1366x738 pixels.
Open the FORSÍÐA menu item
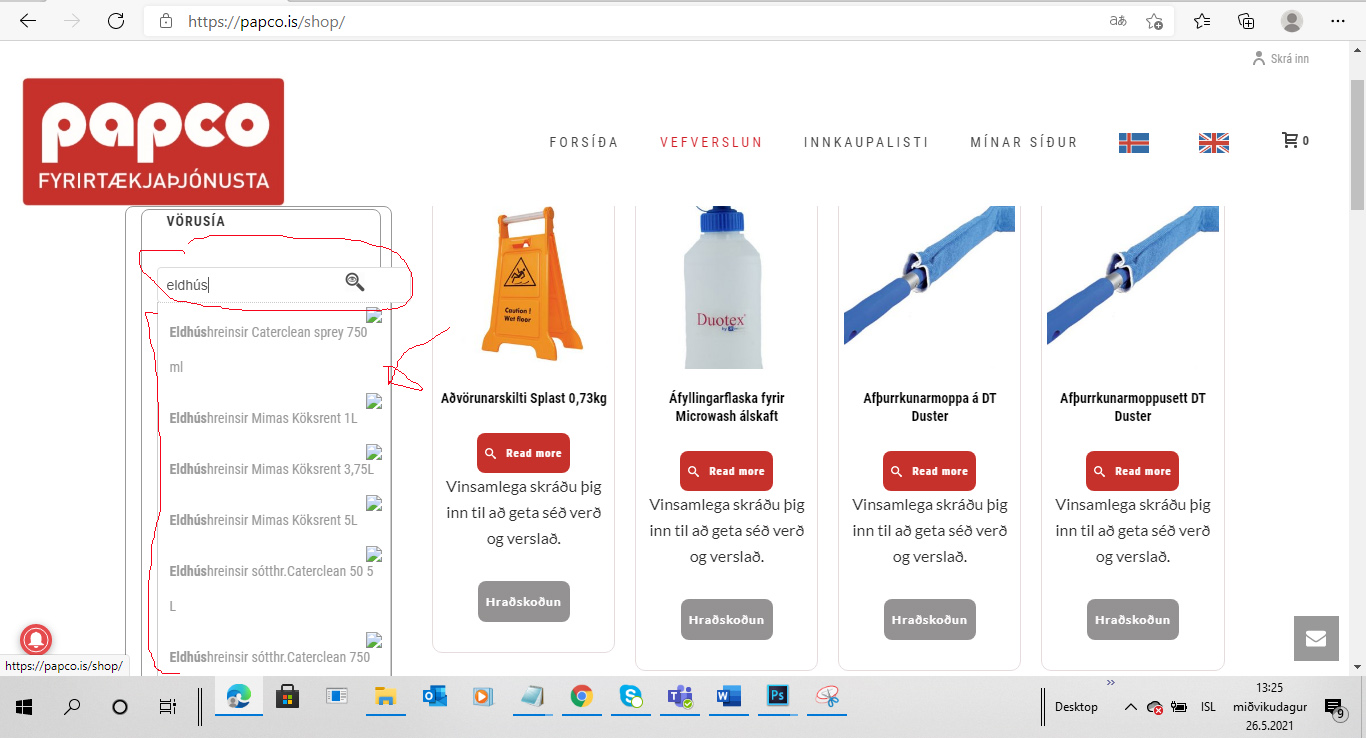coord(584,142)
